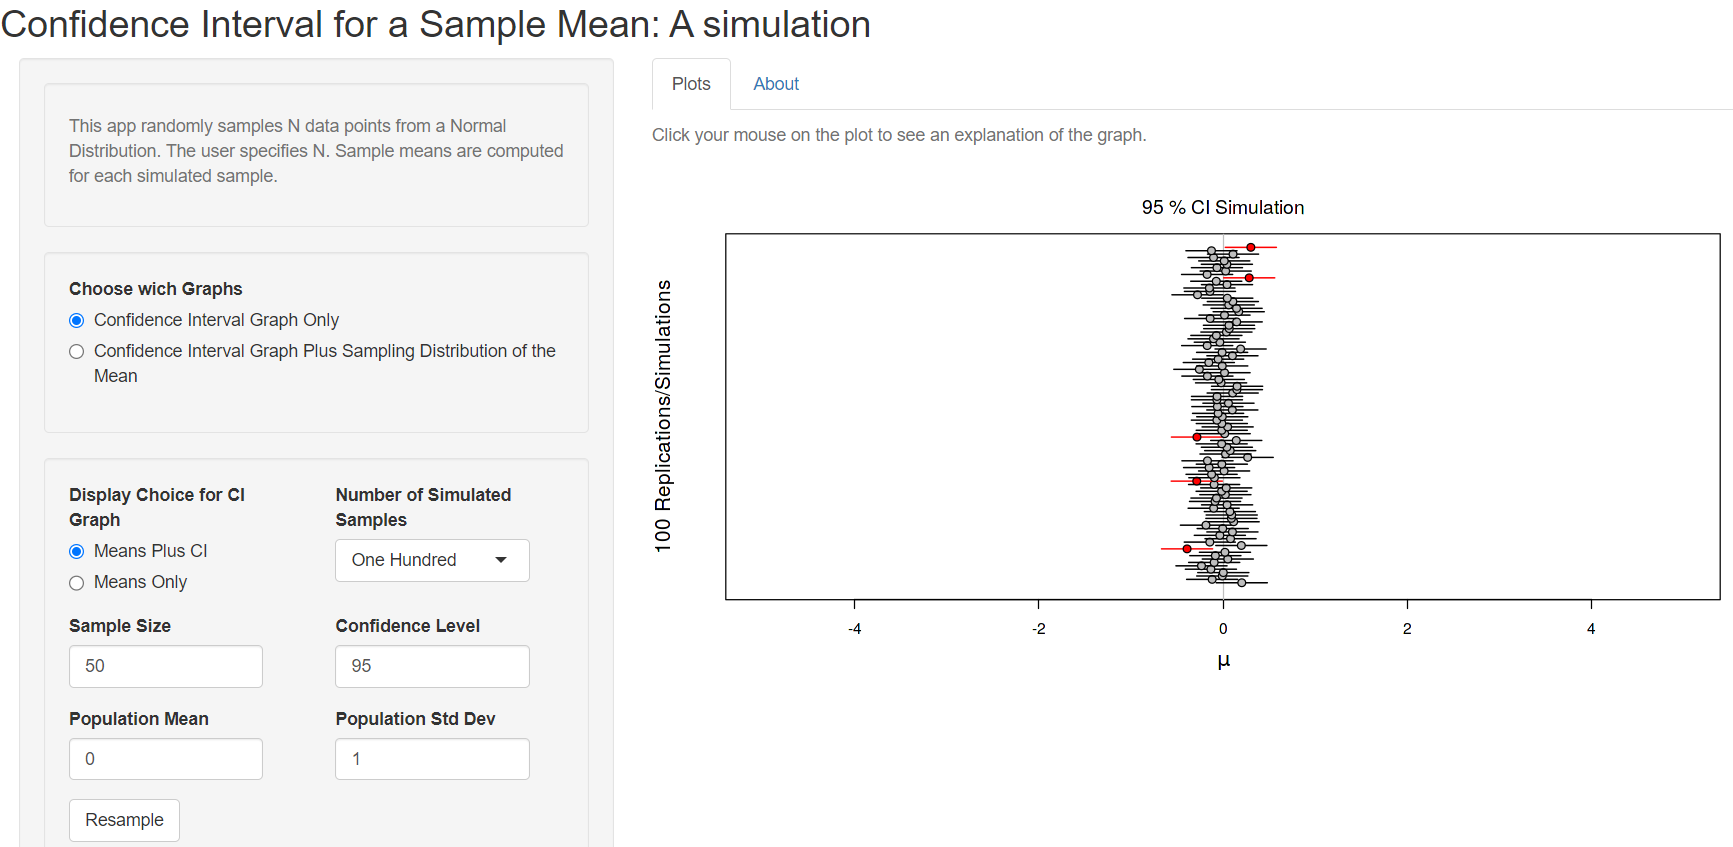
Task: Click the bottommost red dot on the plot
Action: pyautogui.click(x=1187, y=548)
